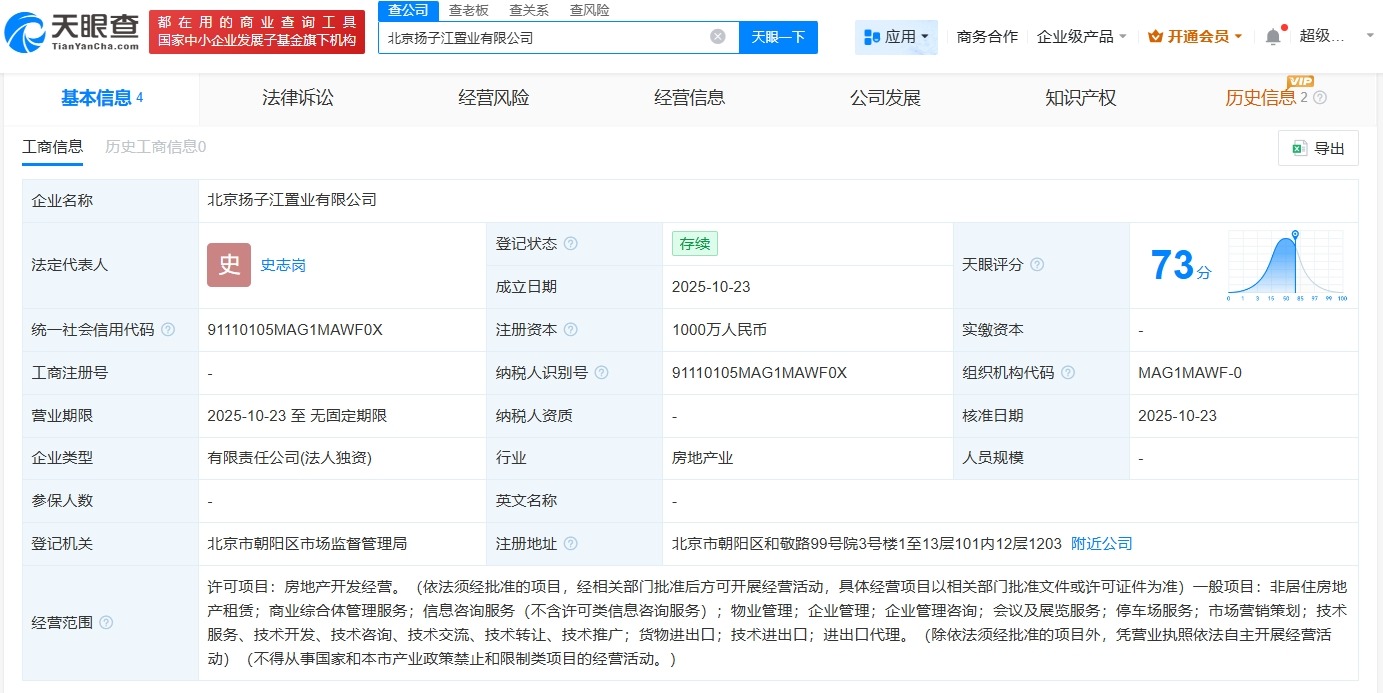Screen dimensions: 1383x693
Task: Clear the search box using the x icon
Action: click(717, 35)
